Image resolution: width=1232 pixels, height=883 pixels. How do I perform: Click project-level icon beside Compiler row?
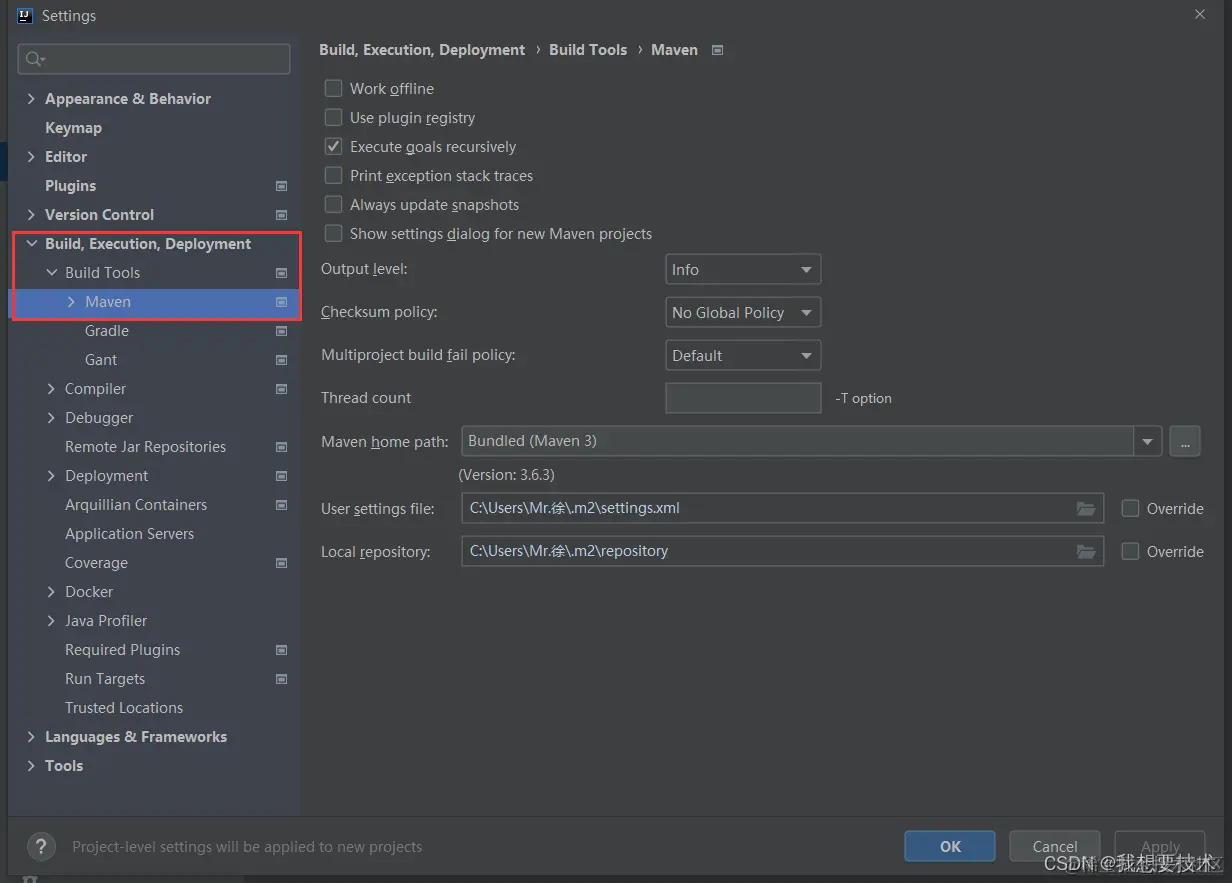[281, 389]
